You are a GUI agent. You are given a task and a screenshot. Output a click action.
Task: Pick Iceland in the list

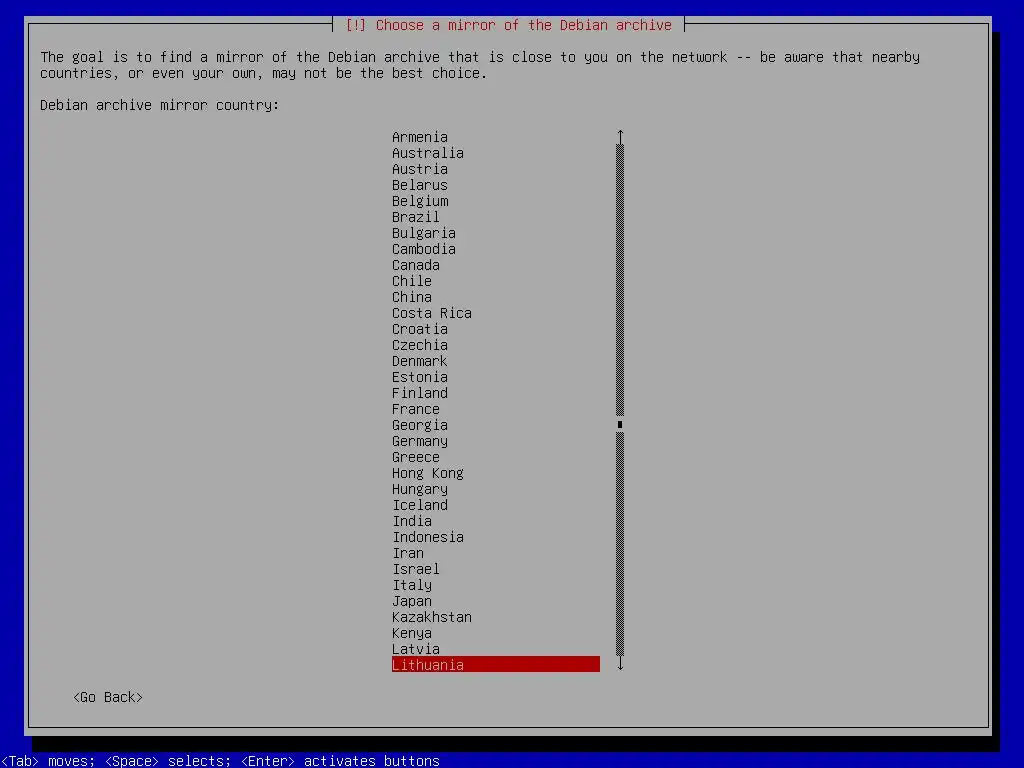420,505
